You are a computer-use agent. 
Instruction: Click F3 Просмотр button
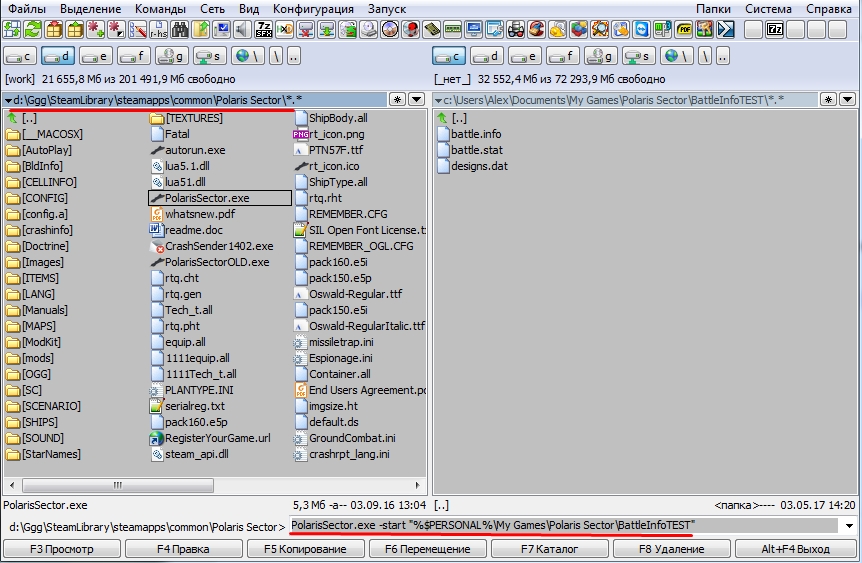[x=62, y=549]
